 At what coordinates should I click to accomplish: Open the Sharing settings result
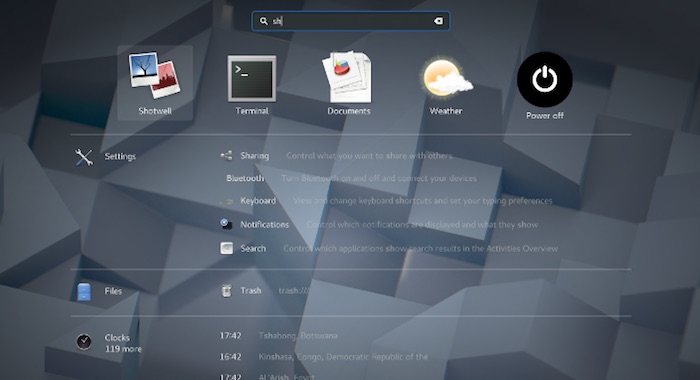coord(337,156)
